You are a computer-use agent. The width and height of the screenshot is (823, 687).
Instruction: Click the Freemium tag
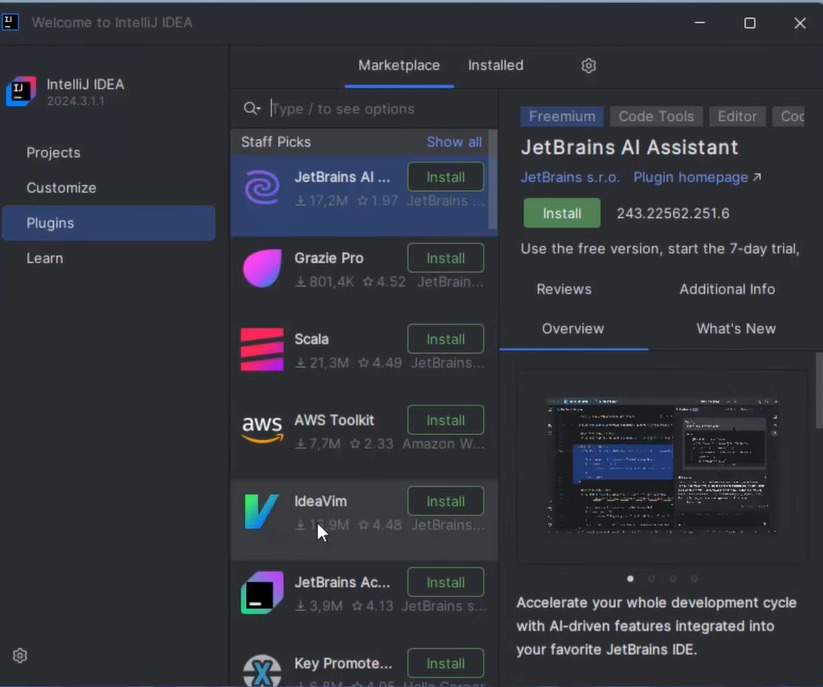(x=562, y=116)
